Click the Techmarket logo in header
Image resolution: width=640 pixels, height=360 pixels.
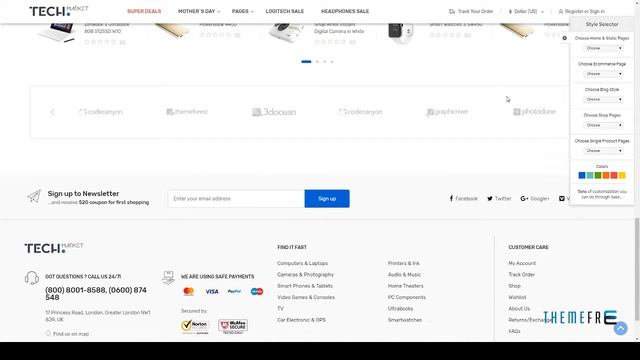tap(58, 11)
